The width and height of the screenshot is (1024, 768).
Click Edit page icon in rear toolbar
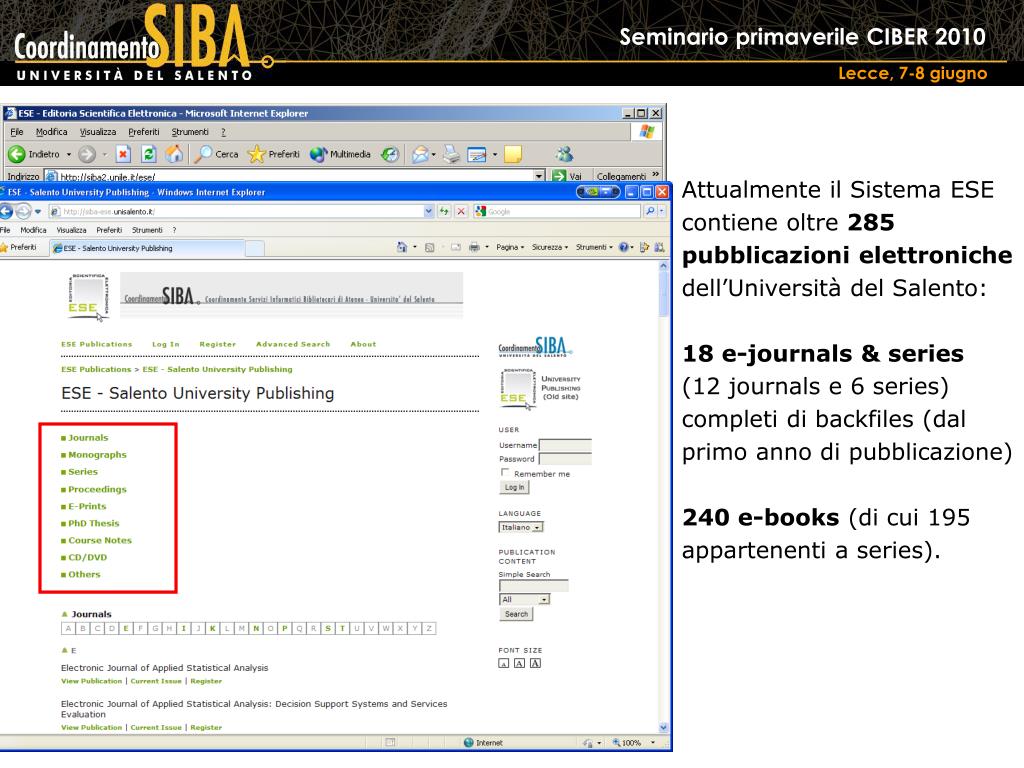pos(477,155)
